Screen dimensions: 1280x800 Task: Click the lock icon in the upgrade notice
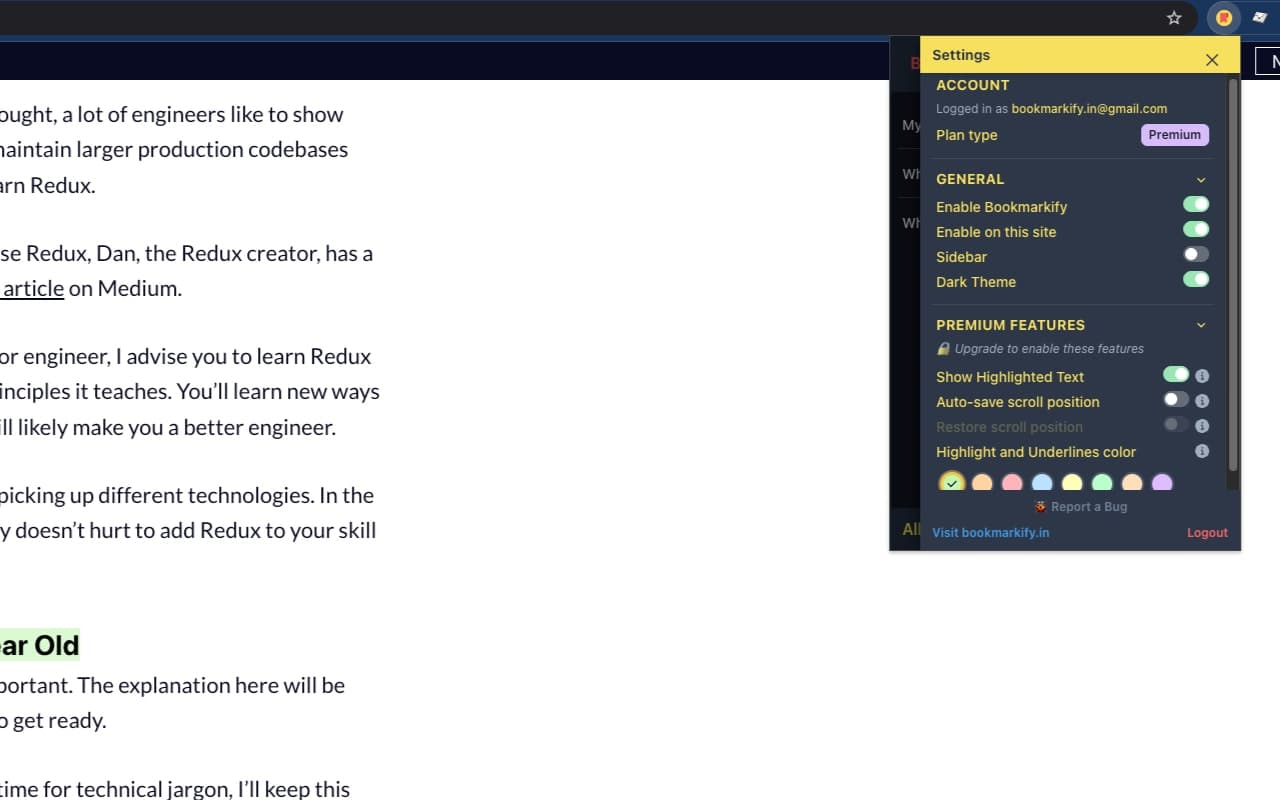[943, 348]
